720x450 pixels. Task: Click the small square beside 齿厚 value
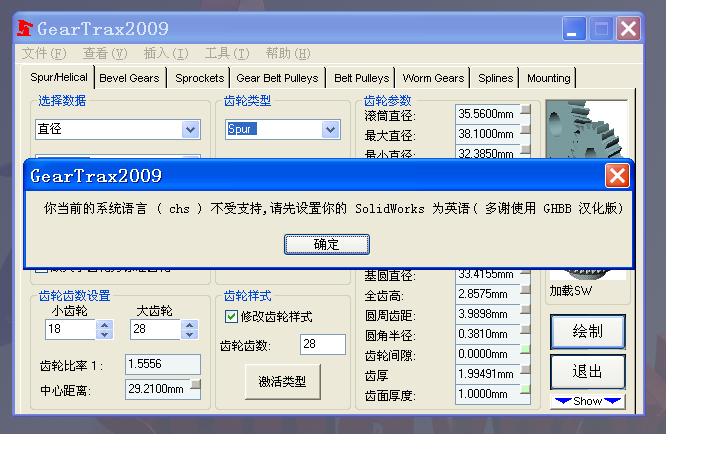pyautogui.click(x=526, y=370)
